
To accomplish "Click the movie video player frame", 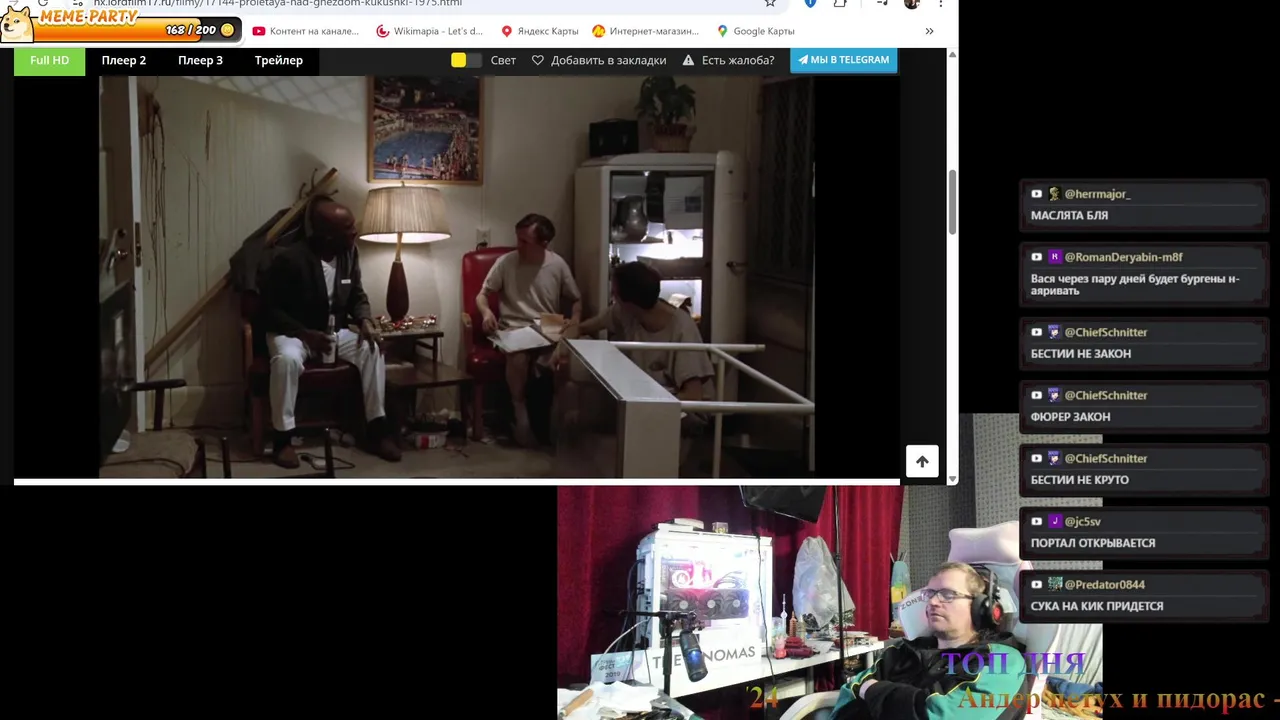I will 456,277.
